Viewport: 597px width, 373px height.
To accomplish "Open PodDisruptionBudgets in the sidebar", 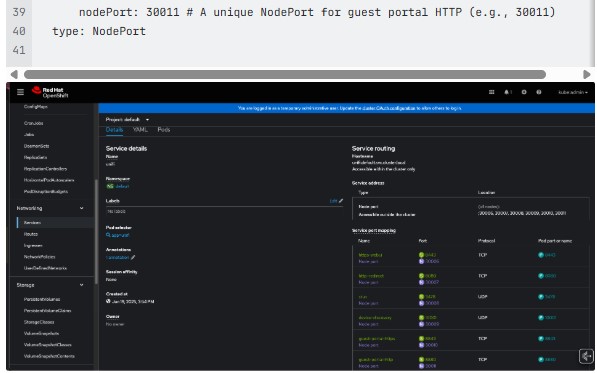I will pos(46,192).
